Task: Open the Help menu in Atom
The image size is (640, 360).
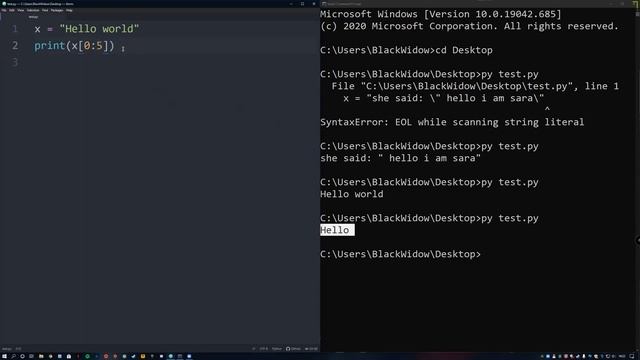Action: tap(69, 10)
